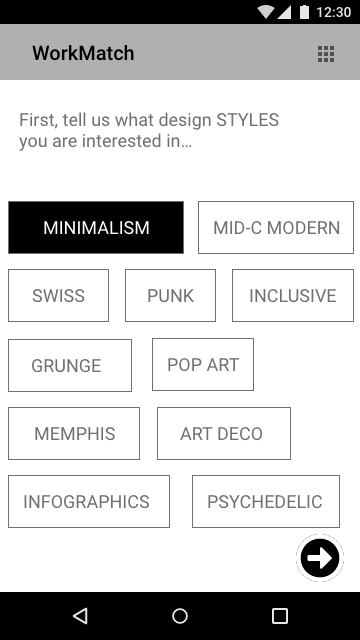Image resolution: width=360 pixels, height=640 pixels.
Task: Tap the Android back navigation icon
Action: (80, 616)
